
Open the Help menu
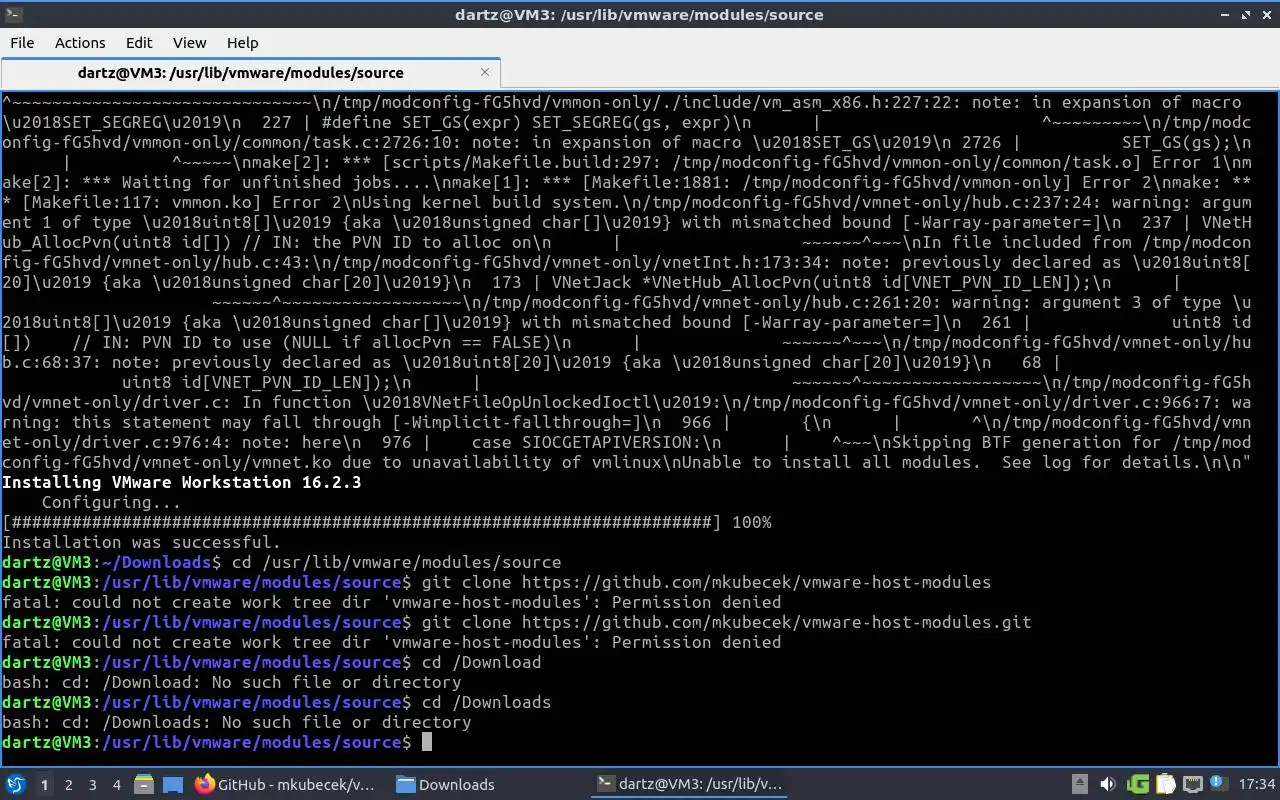[242, 42]
